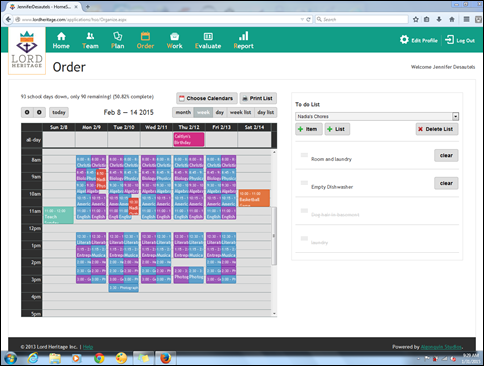The height and width of the screenshot is (366, 484).
Task: Open the Algonquin Studios footer link
Action: (x=441, y=347)
